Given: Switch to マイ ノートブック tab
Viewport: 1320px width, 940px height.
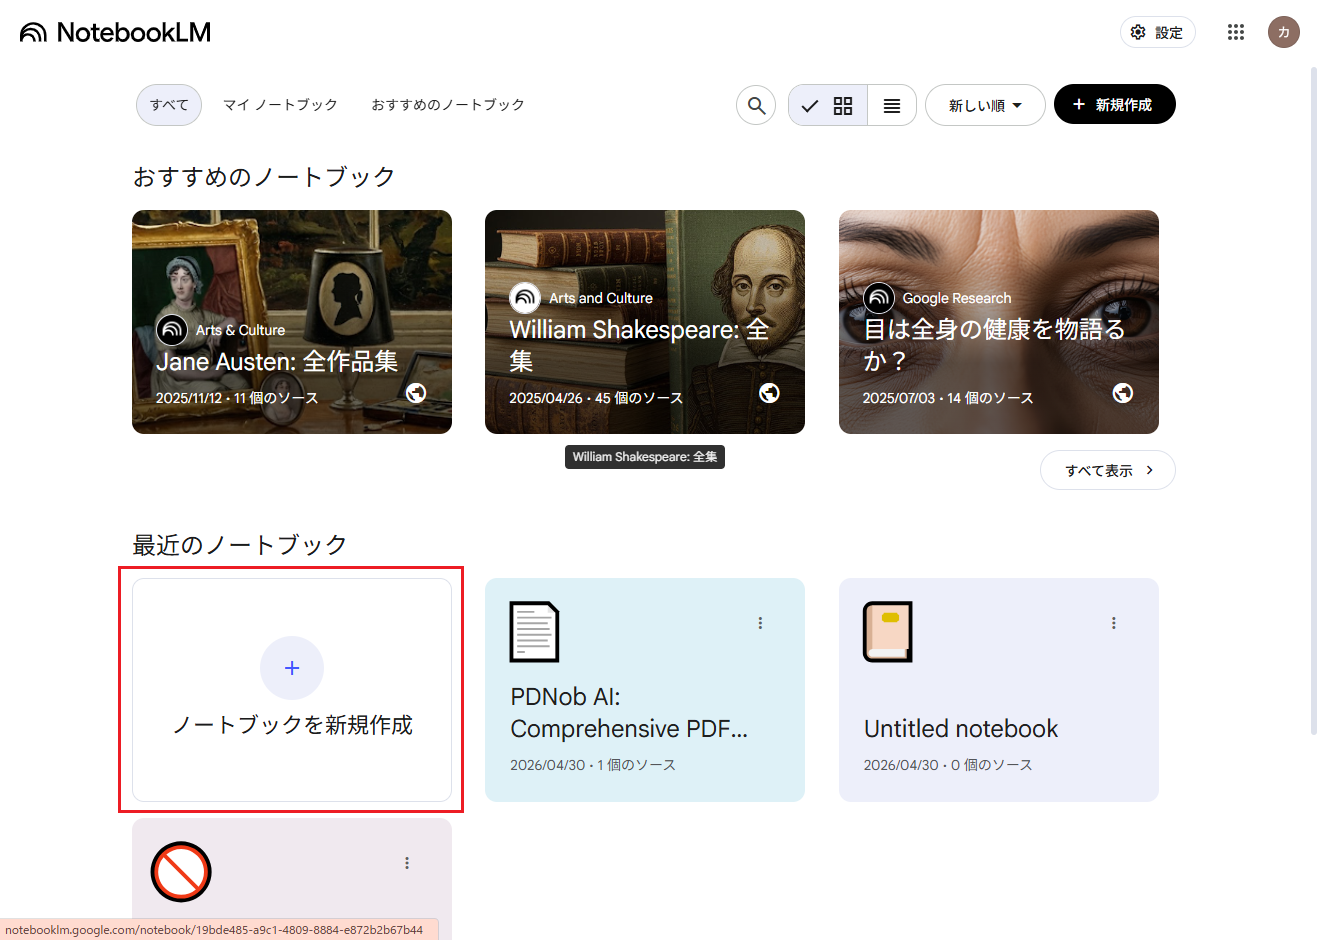Looking at the screenshot, I should 280,105.
